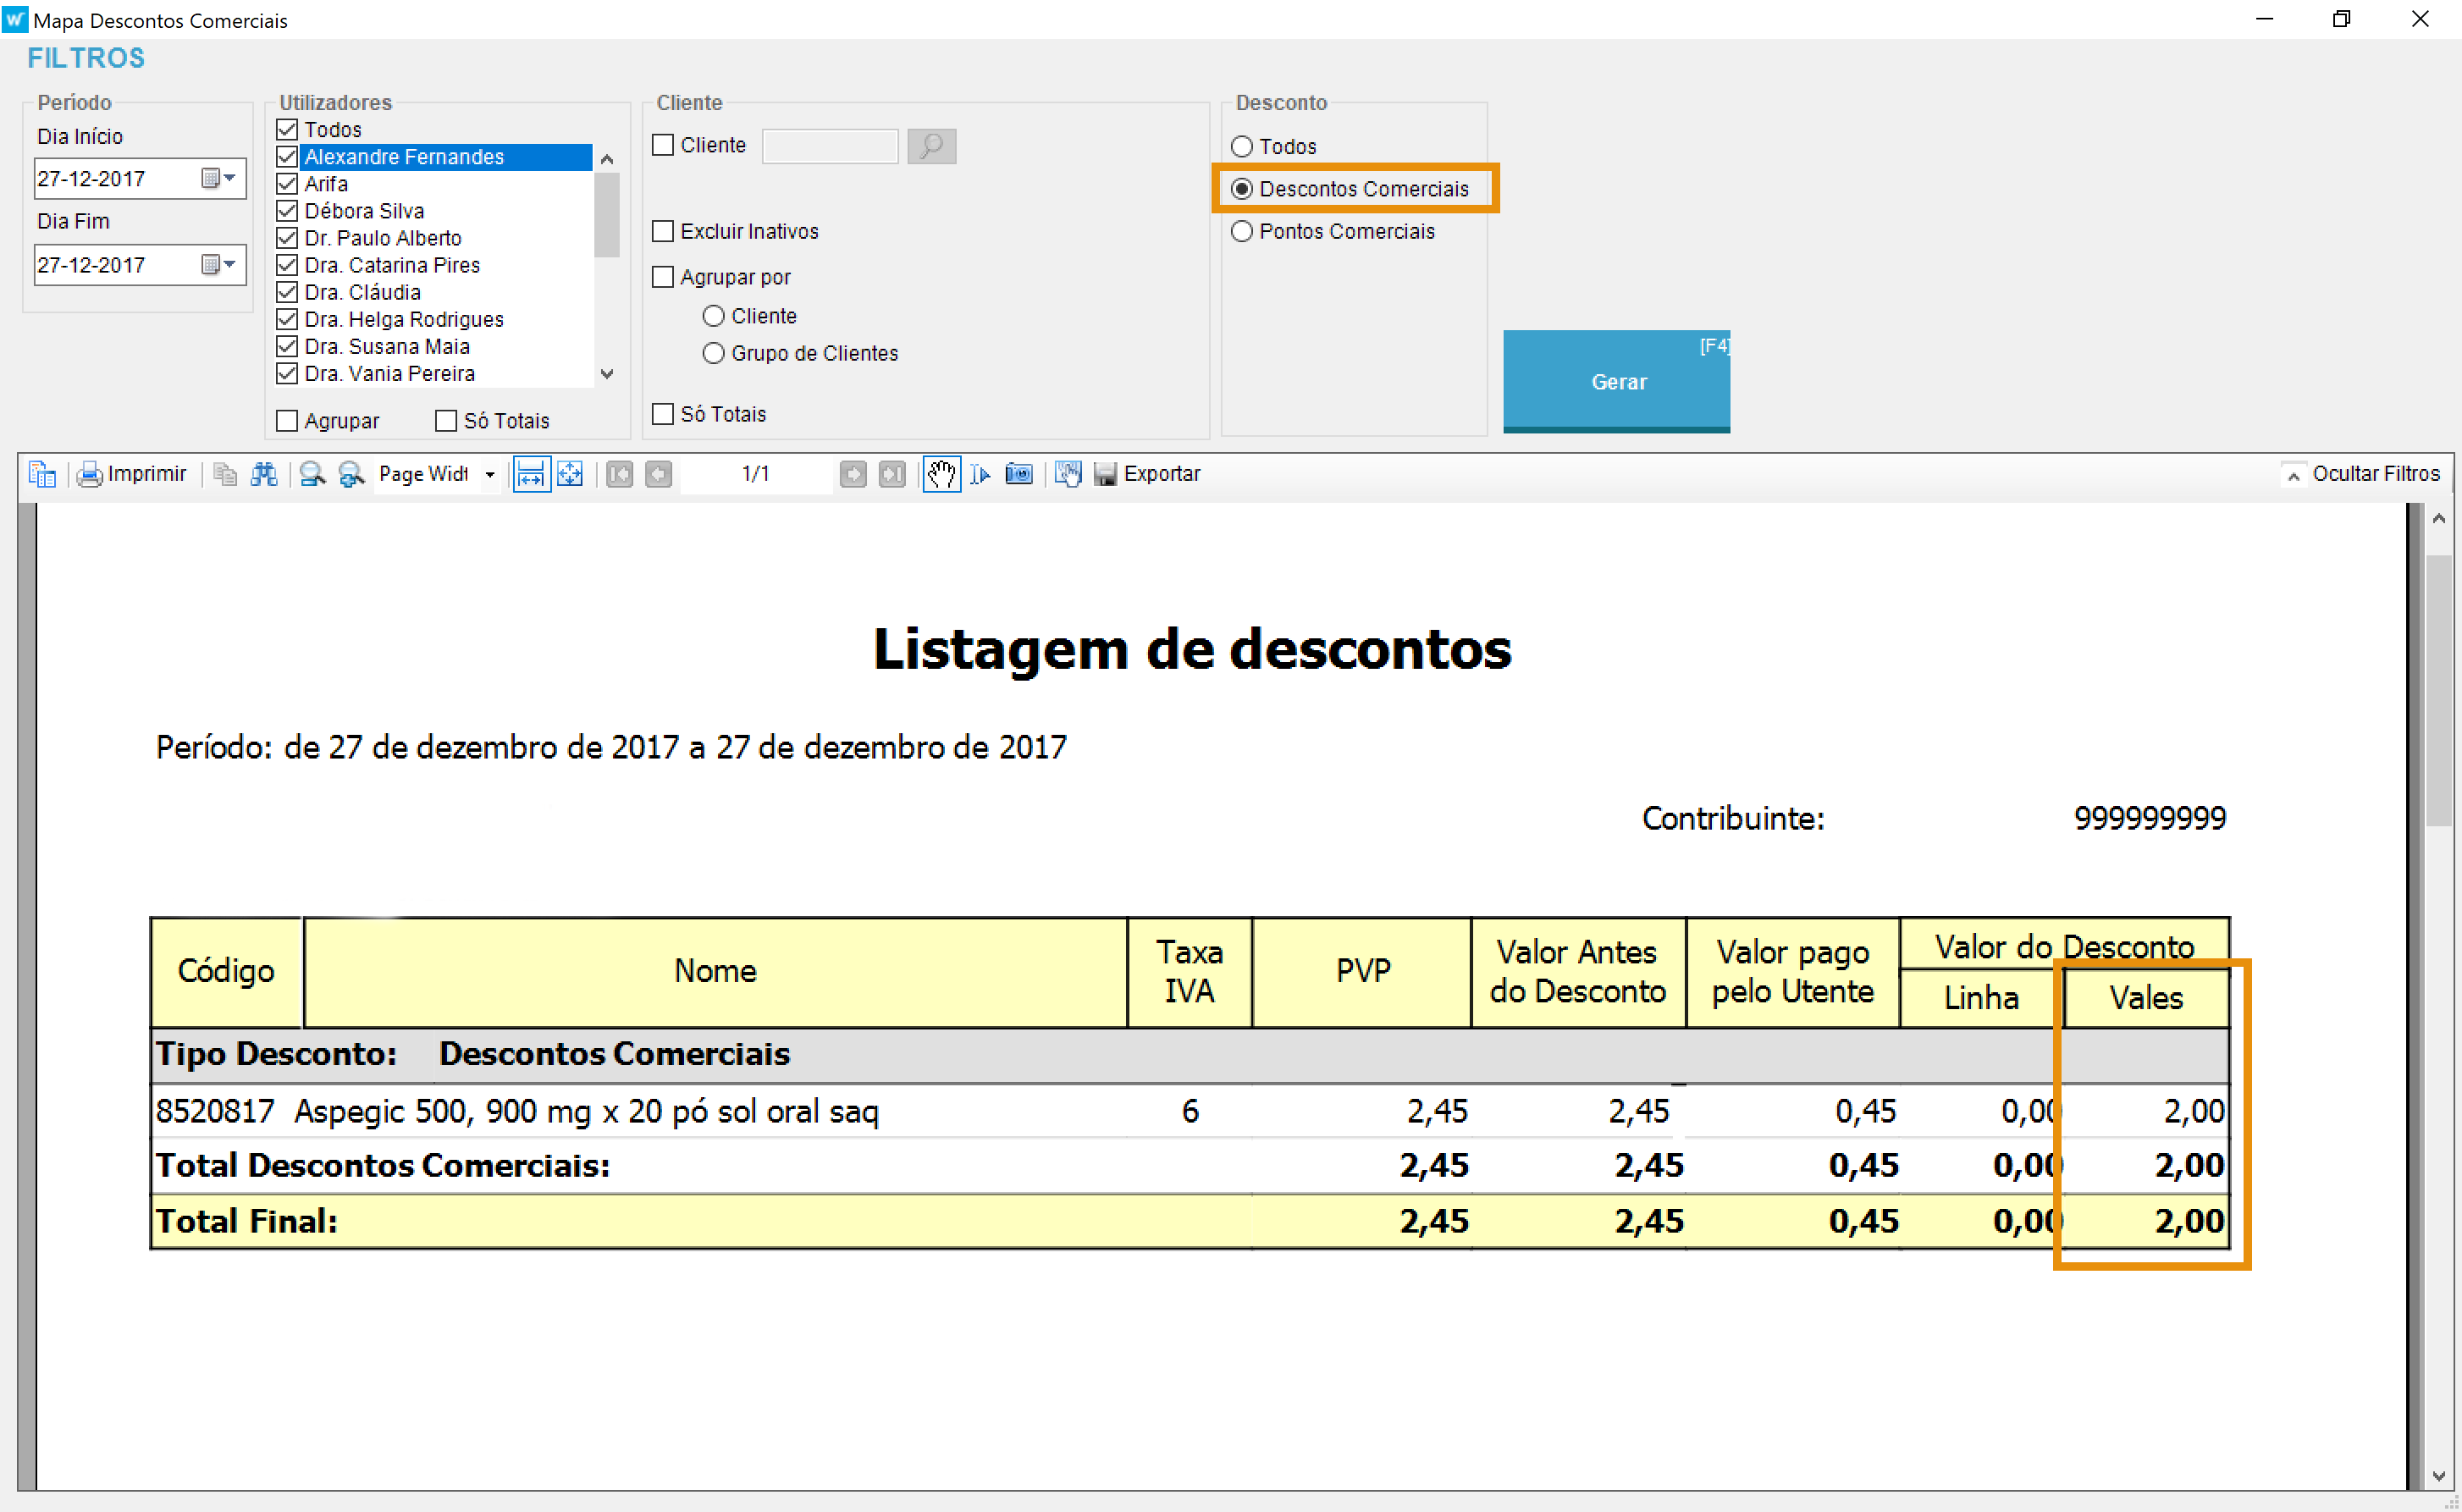The image size is (2462, 1512).
Task: Select the fit whole page icon
Action: 570,474
